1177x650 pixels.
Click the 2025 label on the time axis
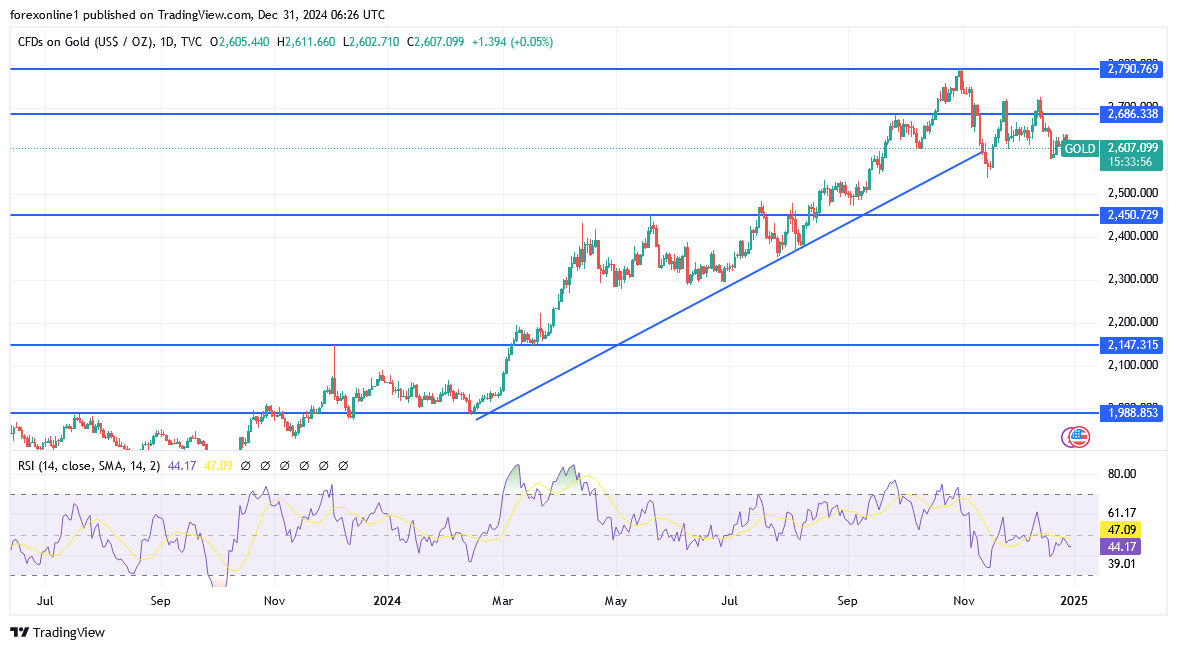(x=1075, y=601)
